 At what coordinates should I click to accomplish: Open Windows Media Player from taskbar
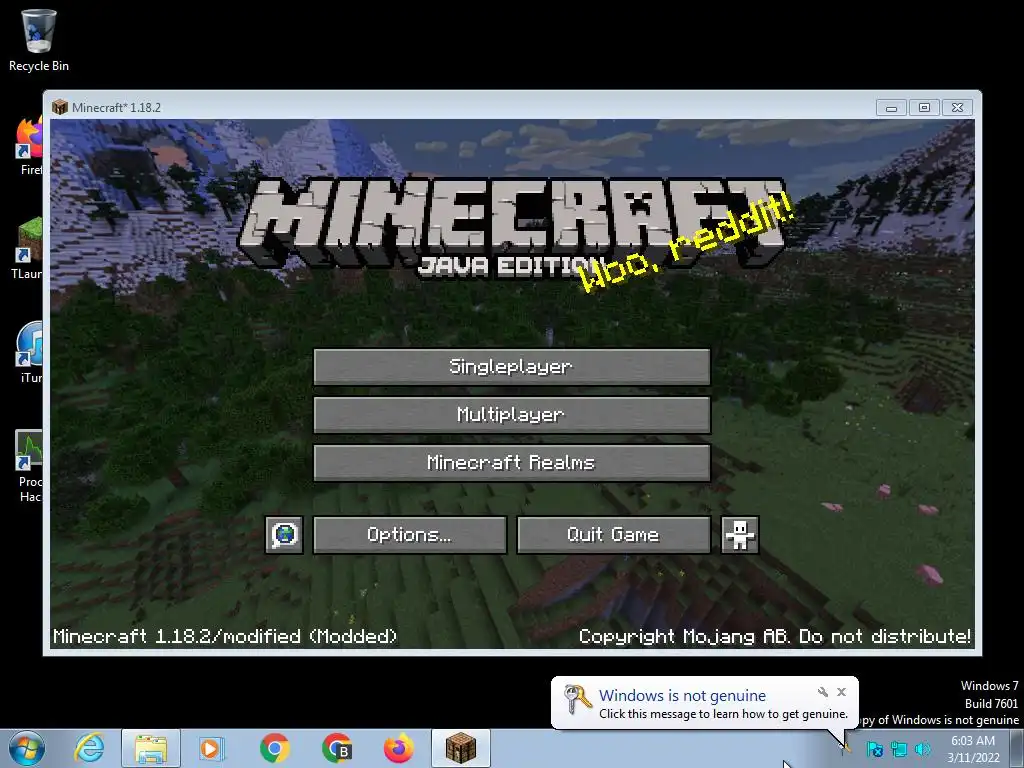[x=212, y=748]
